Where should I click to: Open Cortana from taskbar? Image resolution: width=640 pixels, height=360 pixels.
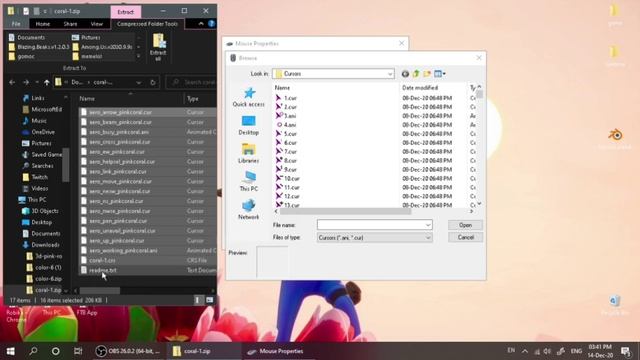coord(56,351)
